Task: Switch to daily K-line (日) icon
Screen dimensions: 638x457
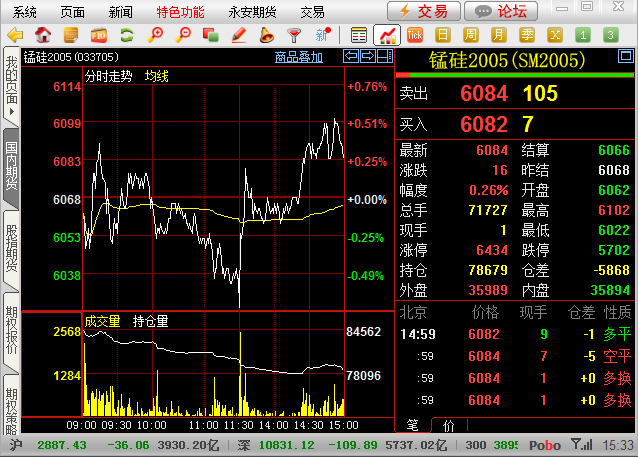Action: tap(441, 35)
